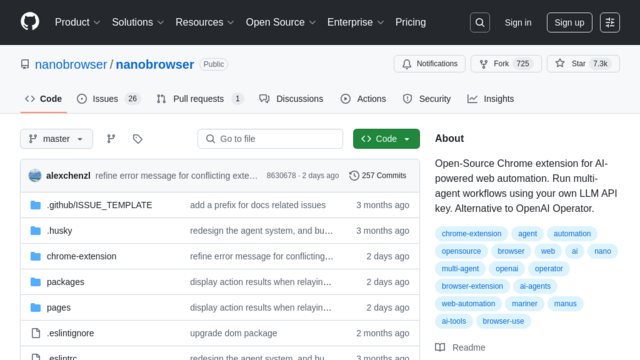View branches via the branch icon

click(111, 139)
